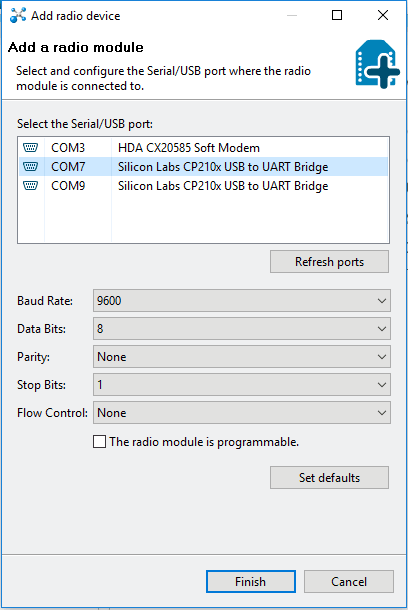Open the Flow Control dropdown

(242, 413)
